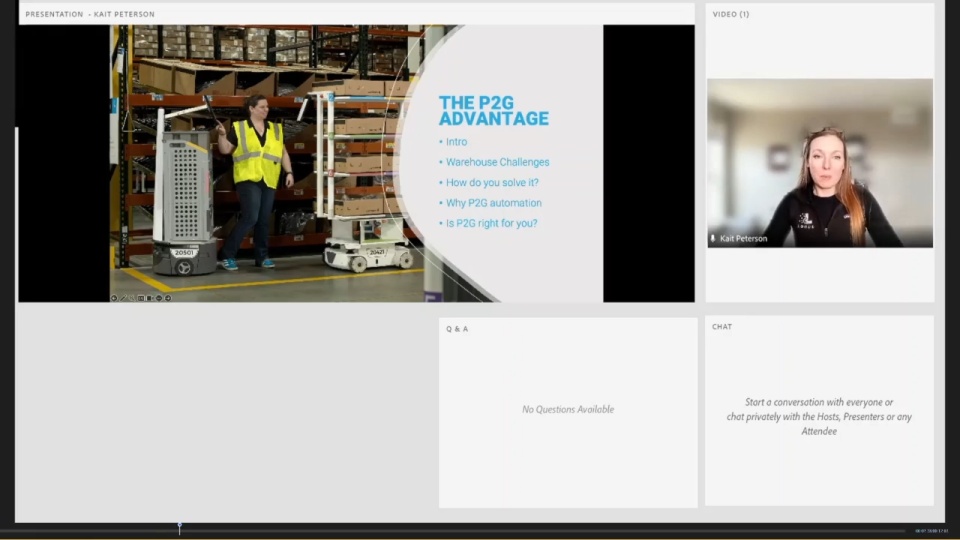Click 'No Questions Available' text in Q&A
960x540 pixels.
point(568,410)
